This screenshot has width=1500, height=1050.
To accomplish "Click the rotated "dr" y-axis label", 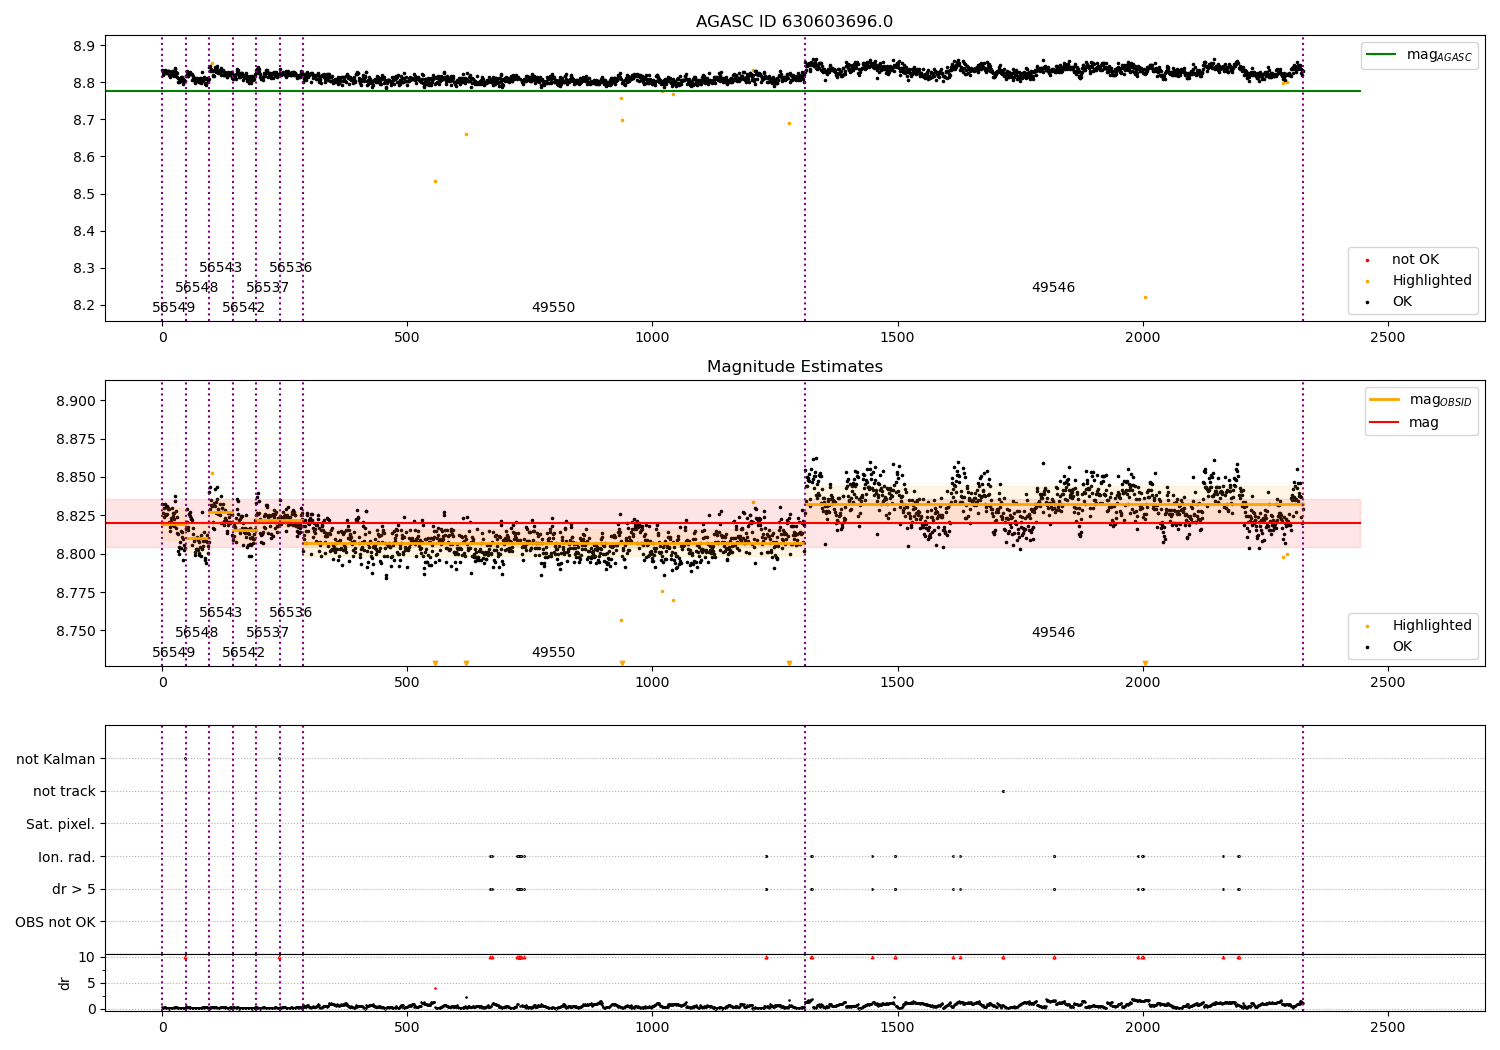I will [x=65, y=983].
